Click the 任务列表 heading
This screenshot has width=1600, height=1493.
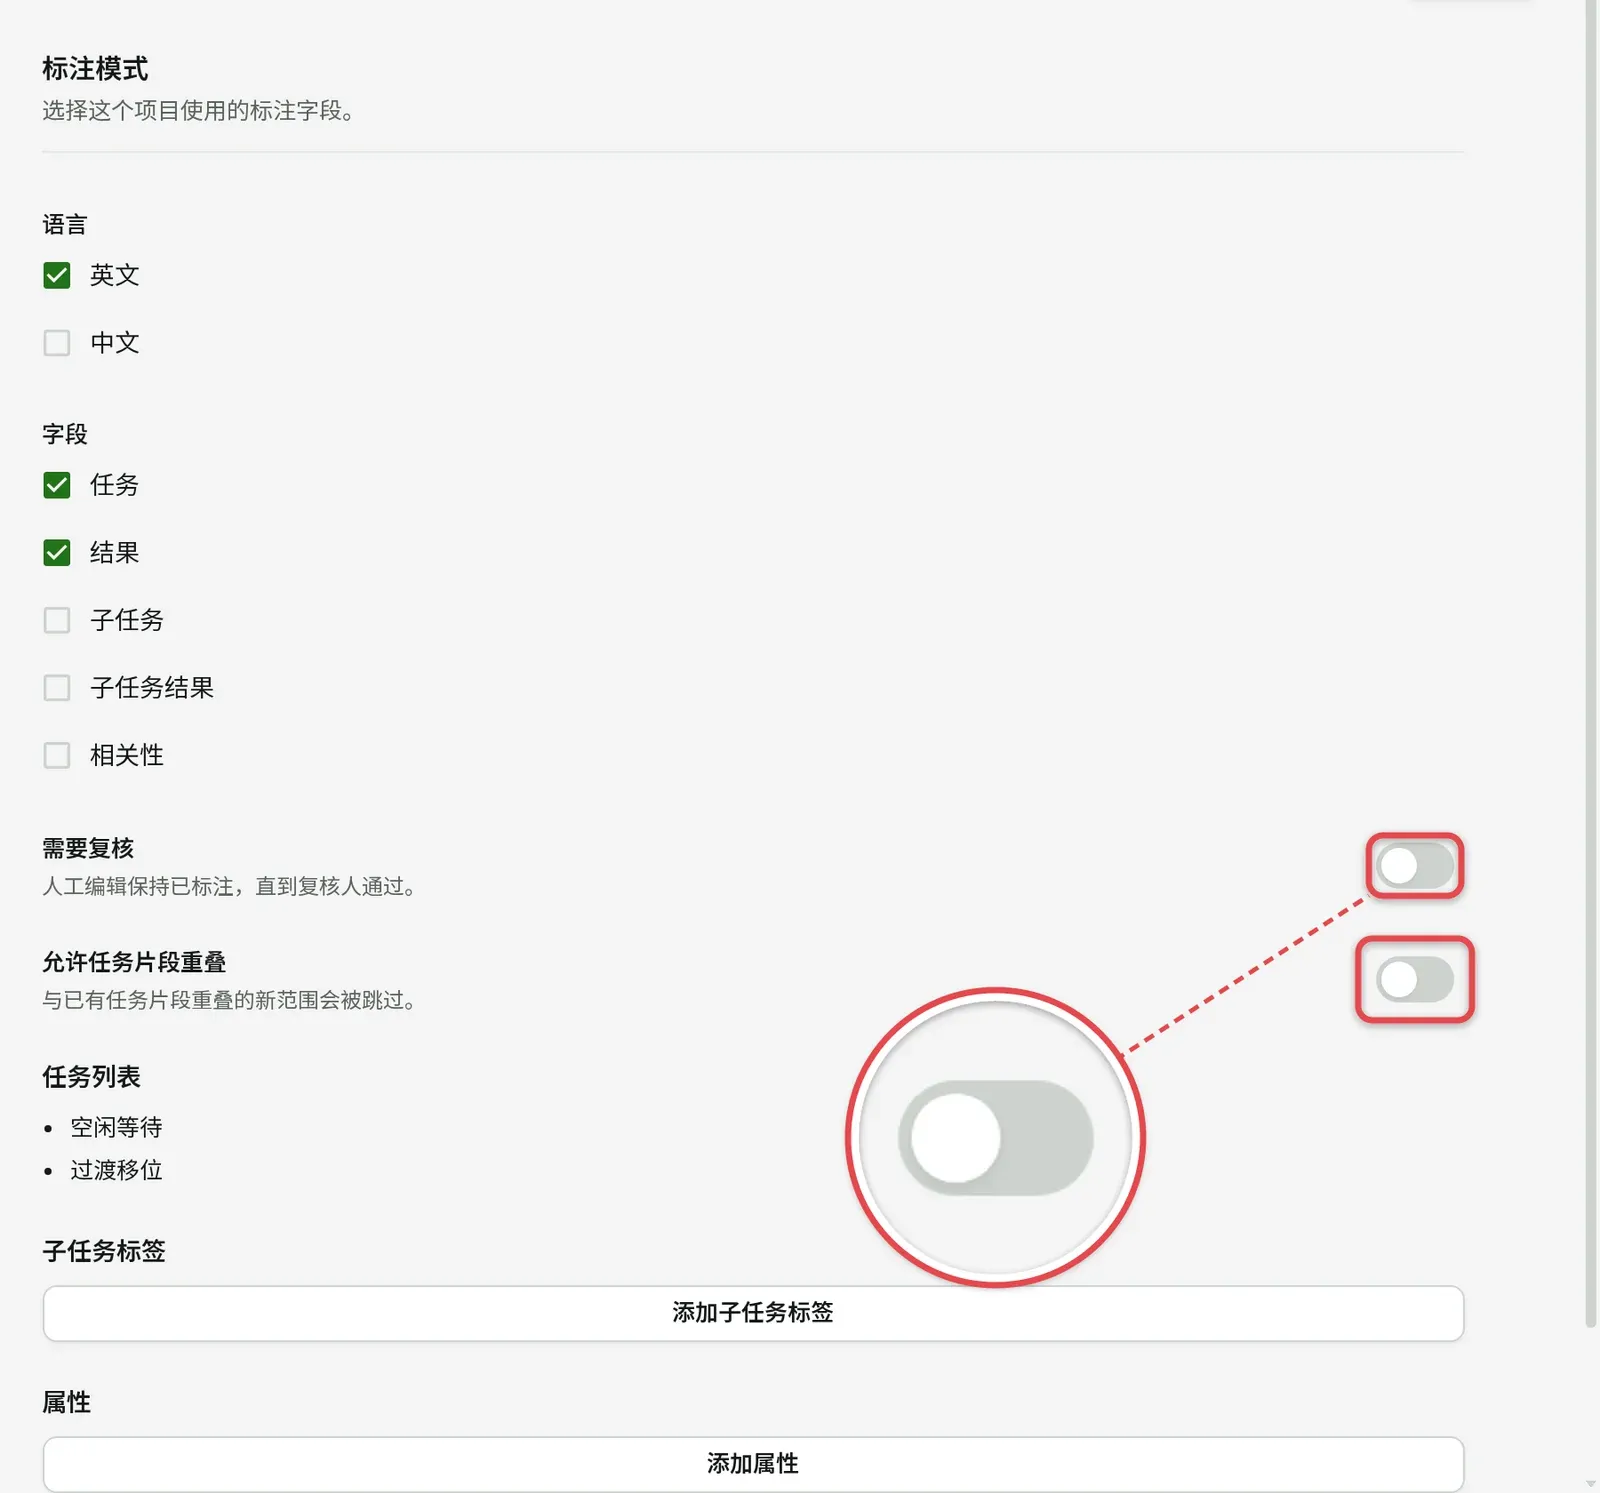click(91, 1077)
